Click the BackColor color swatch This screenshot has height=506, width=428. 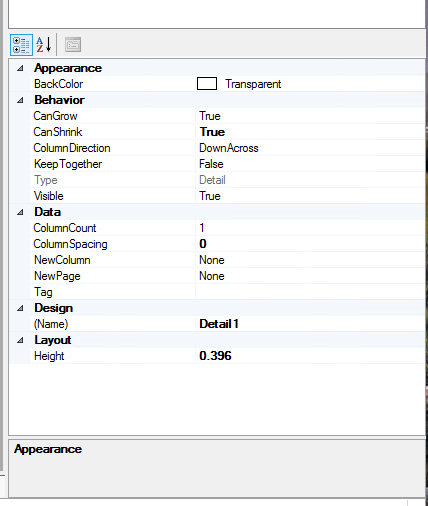tap(207, 84)
